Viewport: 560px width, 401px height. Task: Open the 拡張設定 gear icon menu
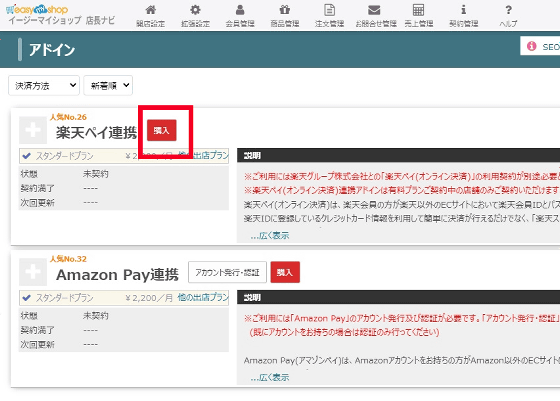(x=195, y=16)
